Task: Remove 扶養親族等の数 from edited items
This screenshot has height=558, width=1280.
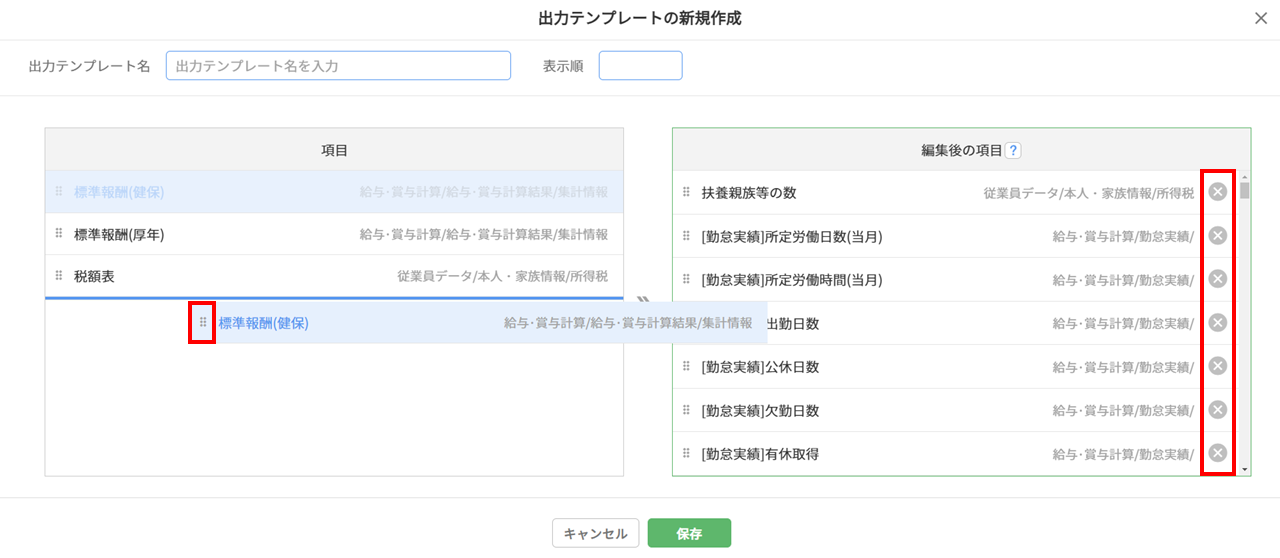Action: point(1217,192)
